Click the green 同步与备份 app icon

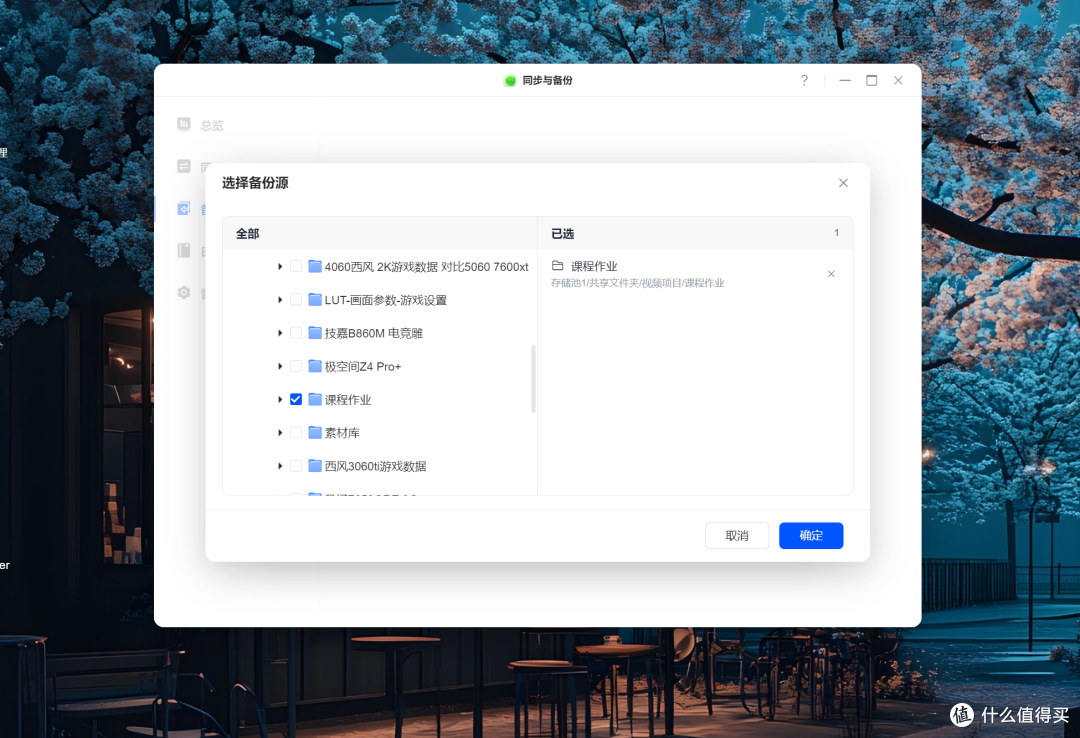pyautogui.click(x=510, y=81)
